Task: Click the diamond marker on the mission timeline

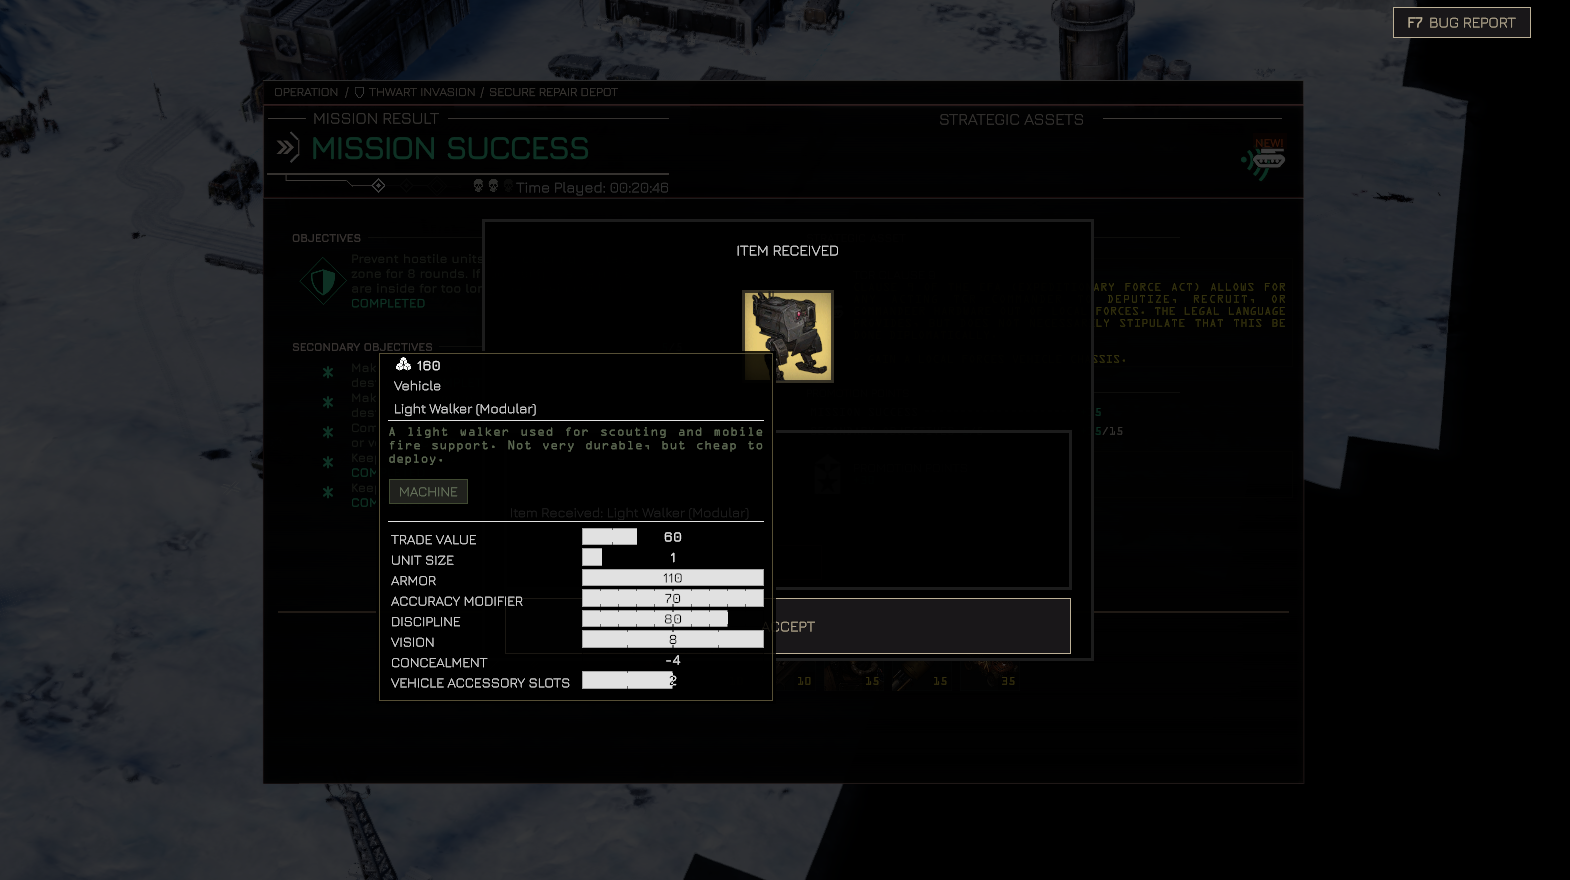Action: pyautogui.click(x=378, y=186)
